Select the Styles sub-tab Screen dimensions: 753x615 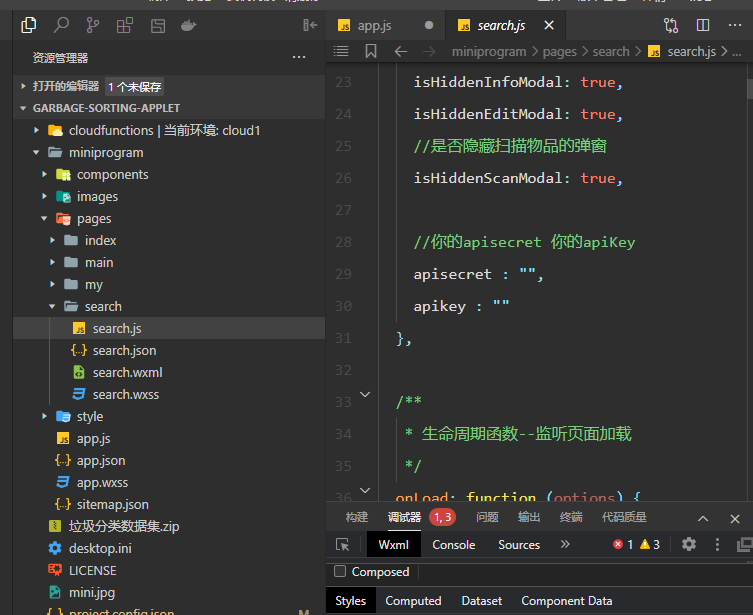click(x=351, y=601)
